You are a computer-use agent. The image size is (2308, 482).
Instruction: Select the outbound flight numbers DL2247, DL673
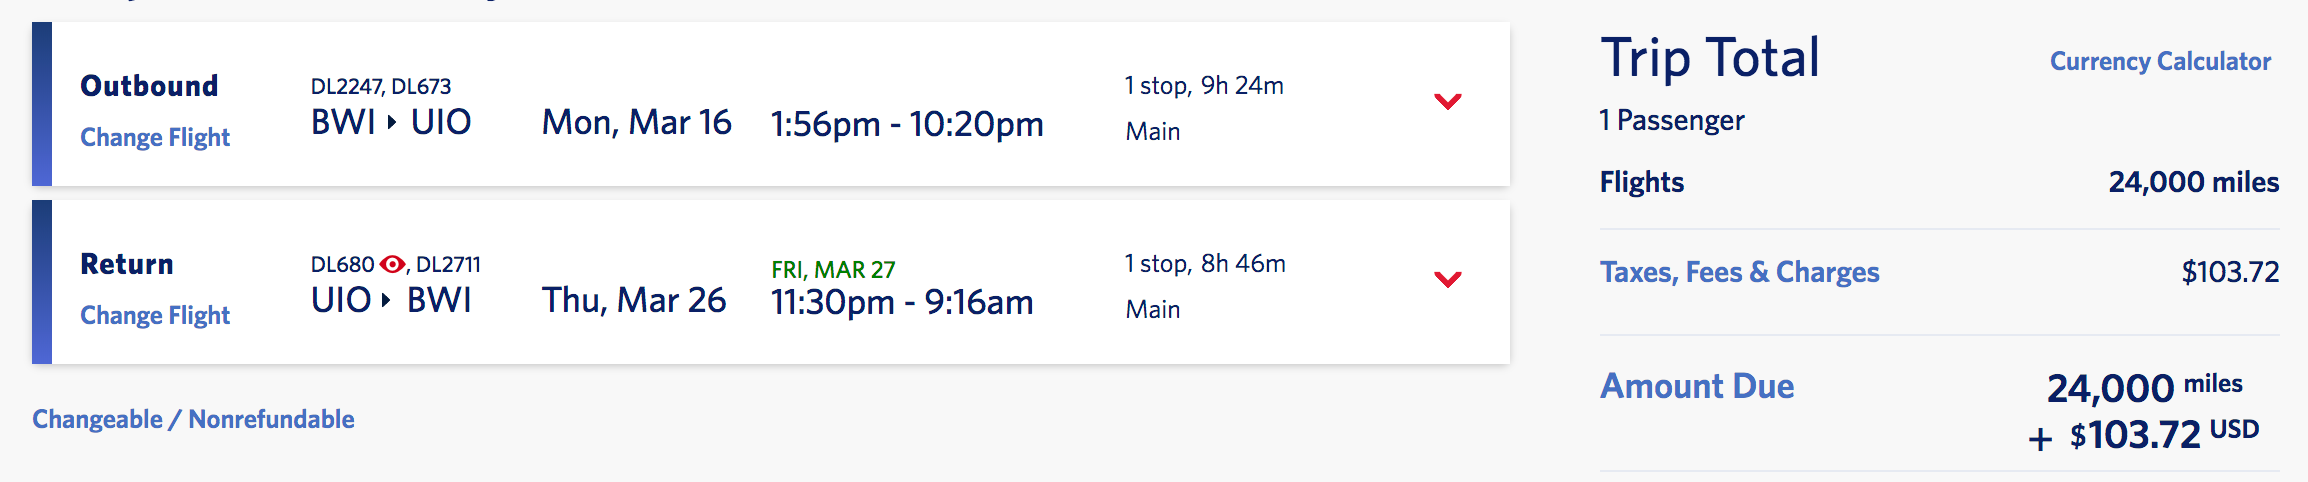[x=381, y=86]
